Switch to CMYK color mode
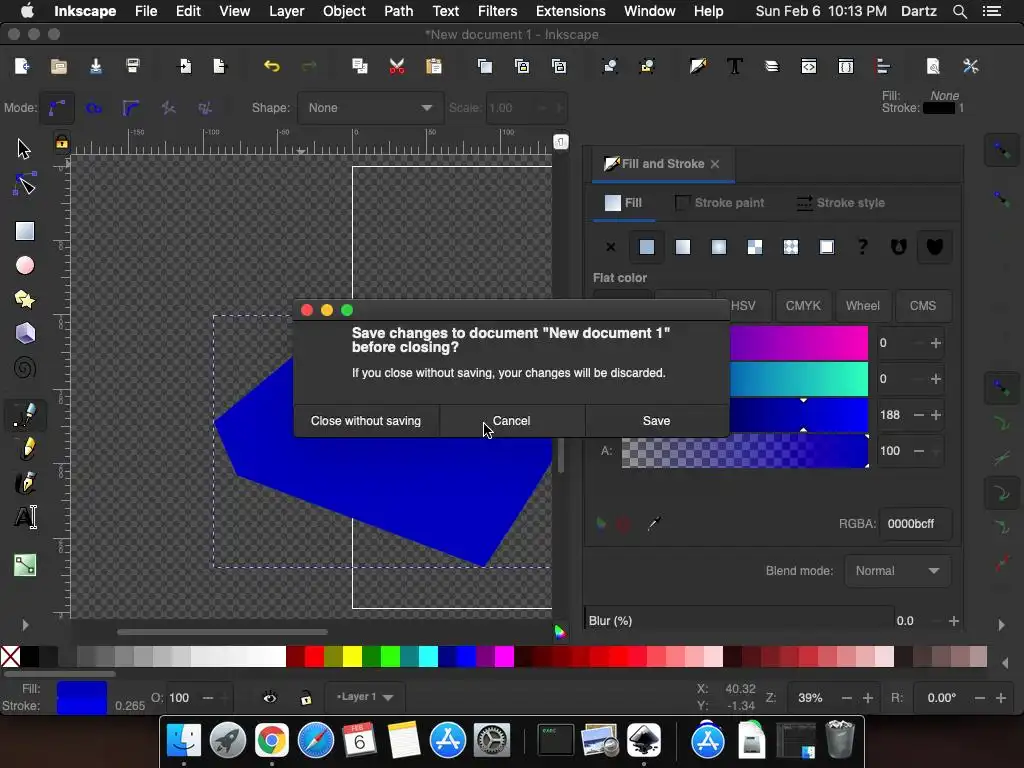This screenshot has width=1024, height=768. click(803, 306)
